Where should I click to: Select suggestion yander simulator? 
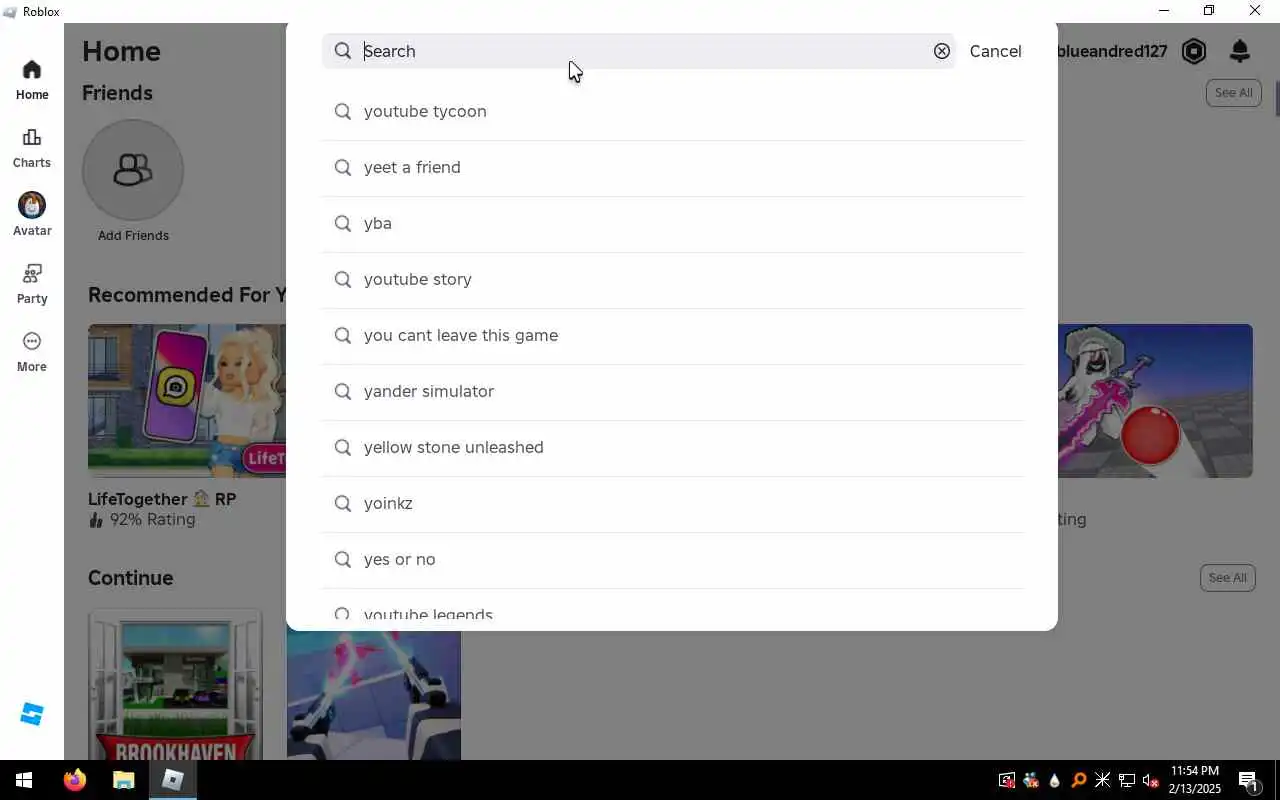coord(672,391)
